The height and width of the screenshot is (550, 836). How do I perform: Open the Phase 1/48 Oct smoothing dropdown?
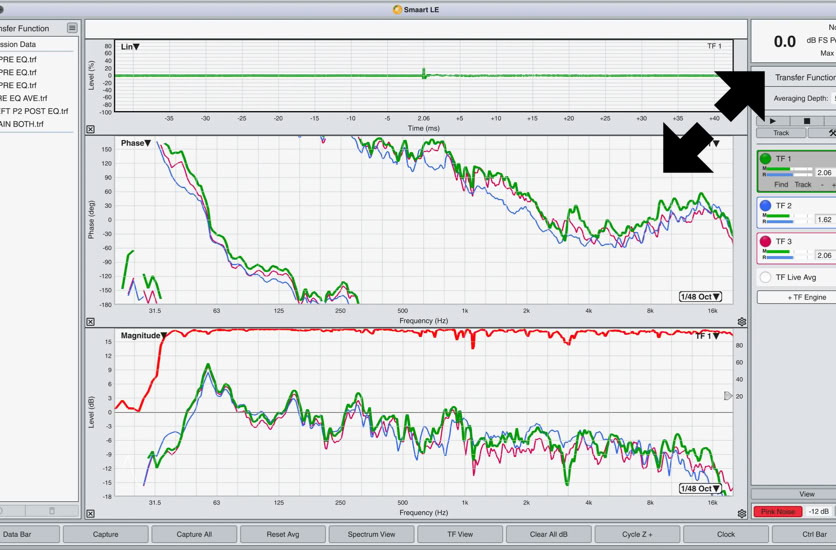pyautogui.click(x=700, y=297)
